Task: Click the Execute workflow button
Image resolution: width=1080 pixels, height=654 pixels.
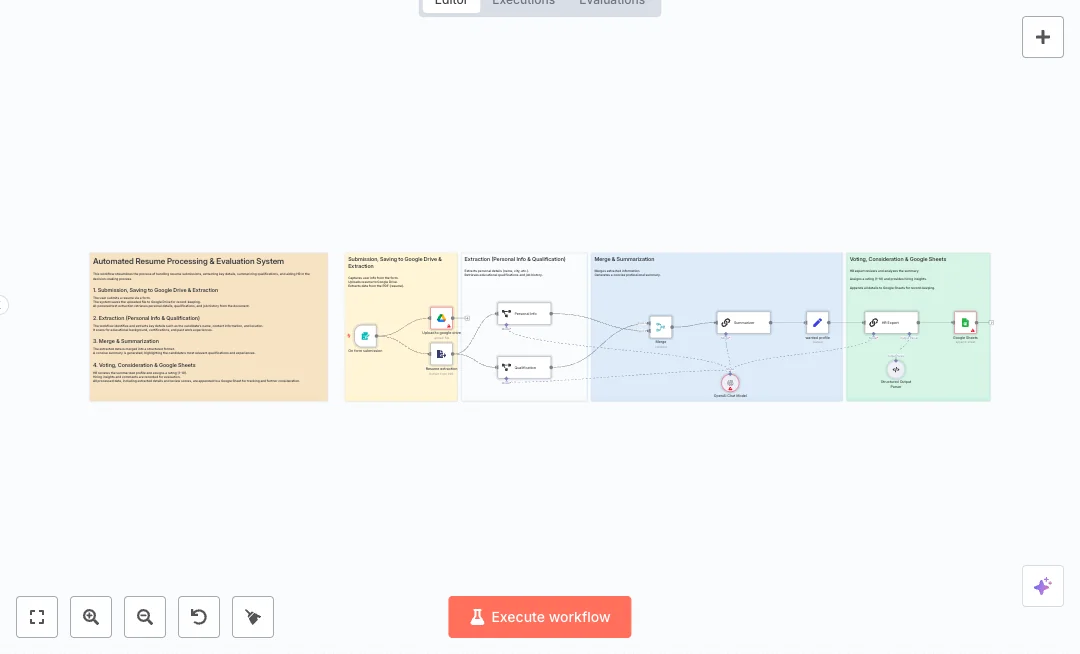Action: (x=539, y=617)
